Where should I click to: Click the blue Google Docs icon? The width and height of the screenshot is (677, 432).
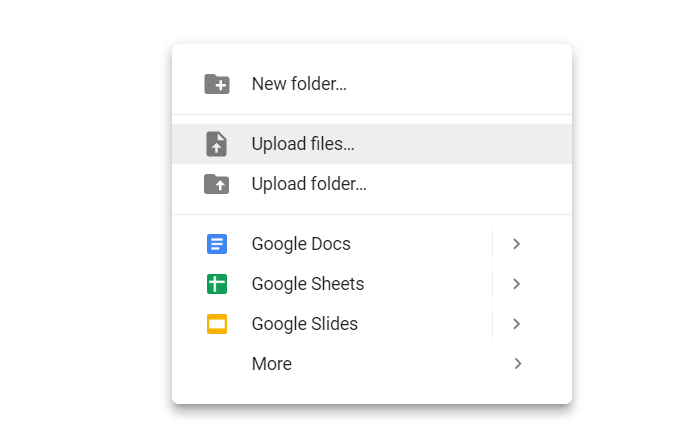click(217, 244)
